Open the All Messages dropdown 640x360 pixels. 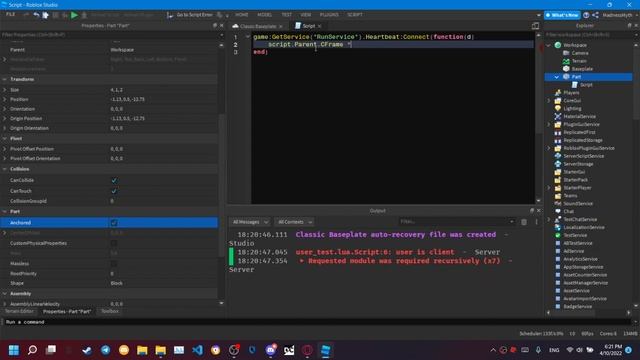point(250,222)
